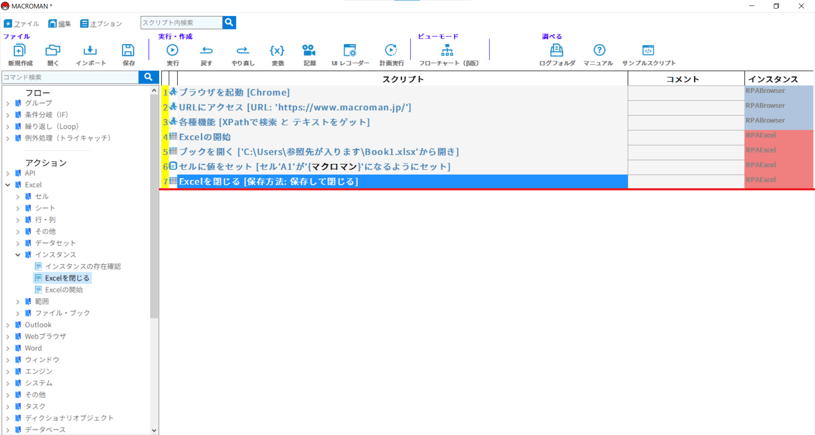Image resolution: width=815 pixels, height=435 pixels.
Task: Click the command tree scrollbar down arrow
Action: [x=154, y=430]
